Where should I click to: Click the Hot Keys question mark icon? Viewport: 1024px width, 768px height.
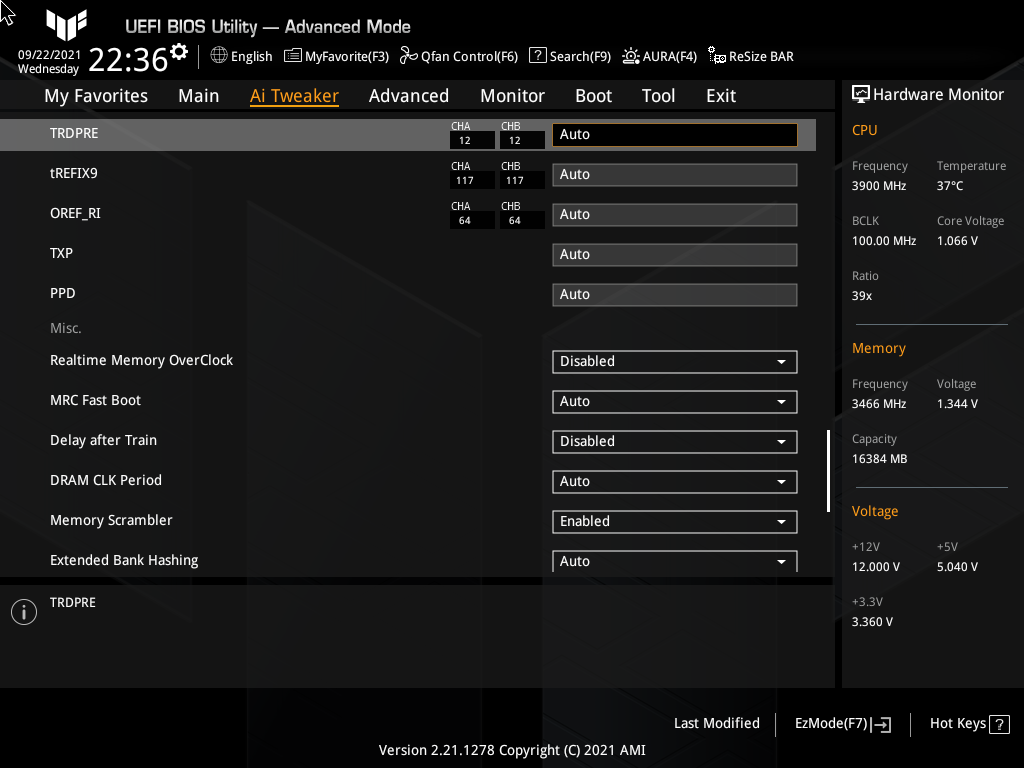(999, 724)
